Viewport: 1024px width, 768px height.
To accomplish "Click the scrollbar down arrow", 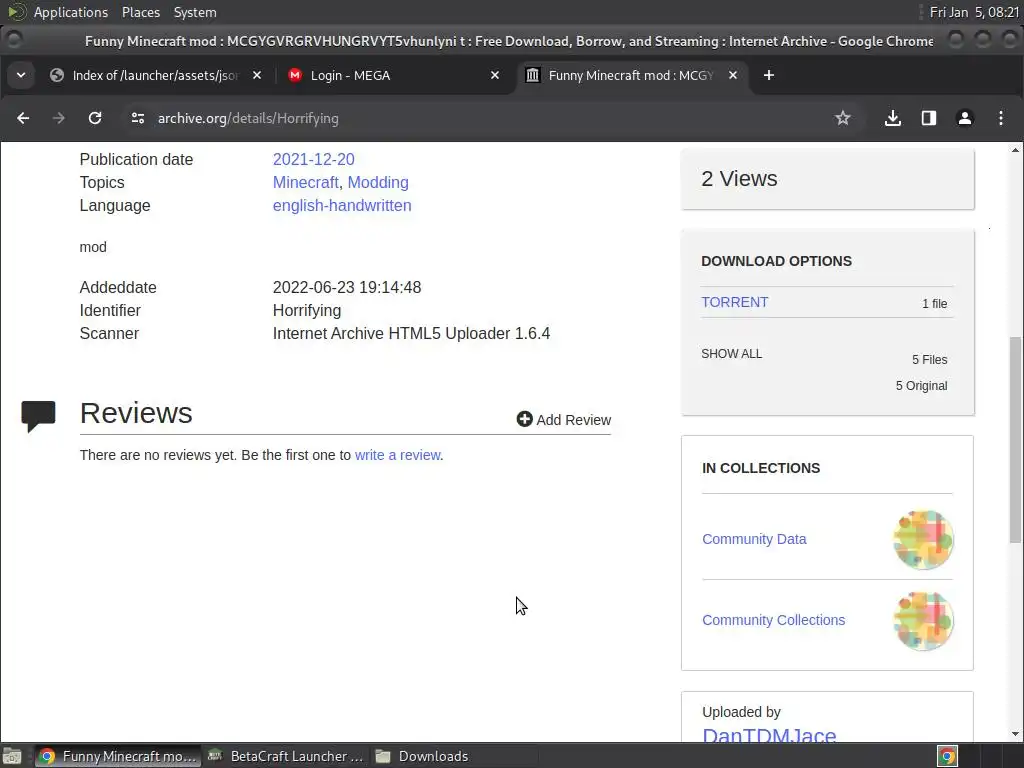I will (x=1016, y=734).
